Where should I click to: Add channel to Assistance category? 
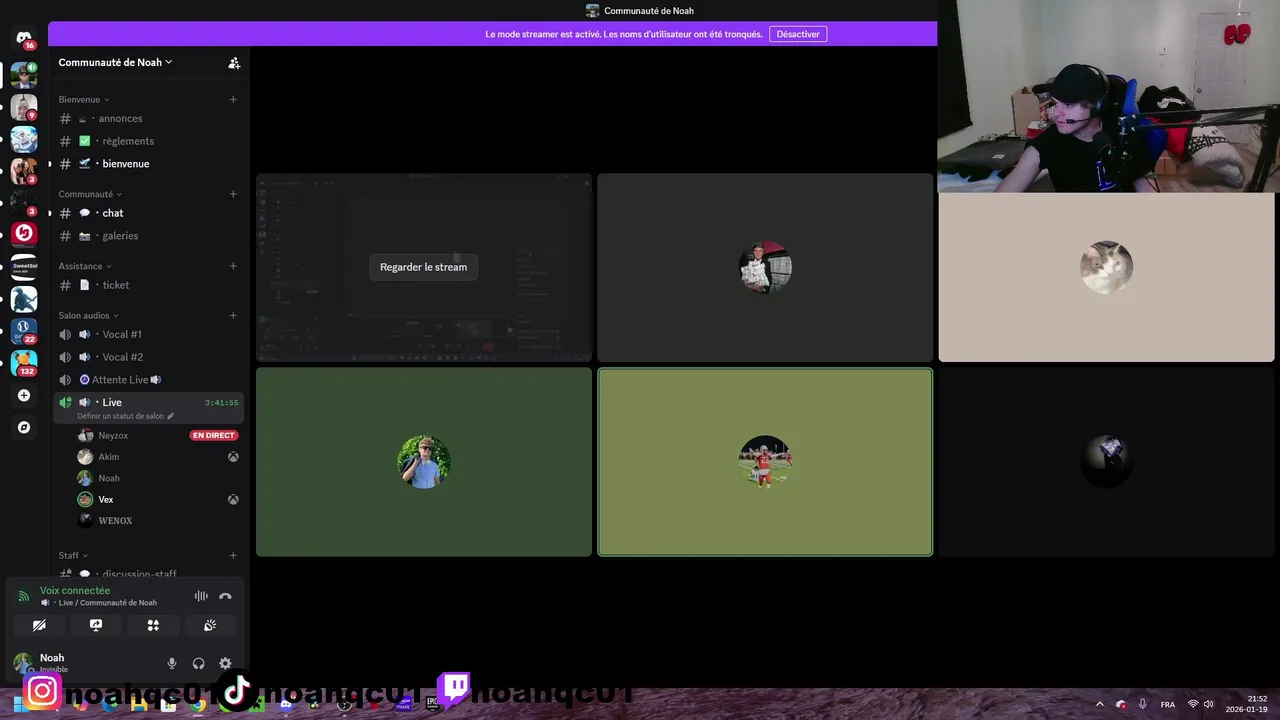click(233, 266)
